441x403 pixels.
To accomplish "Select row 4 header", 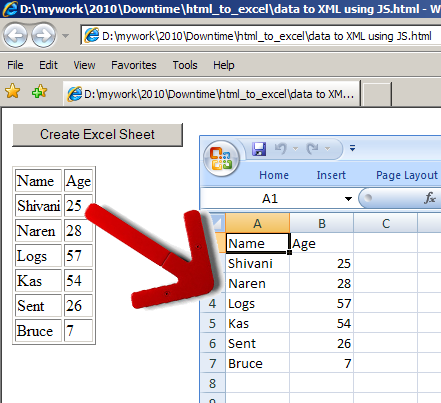I will coord(213,303).
